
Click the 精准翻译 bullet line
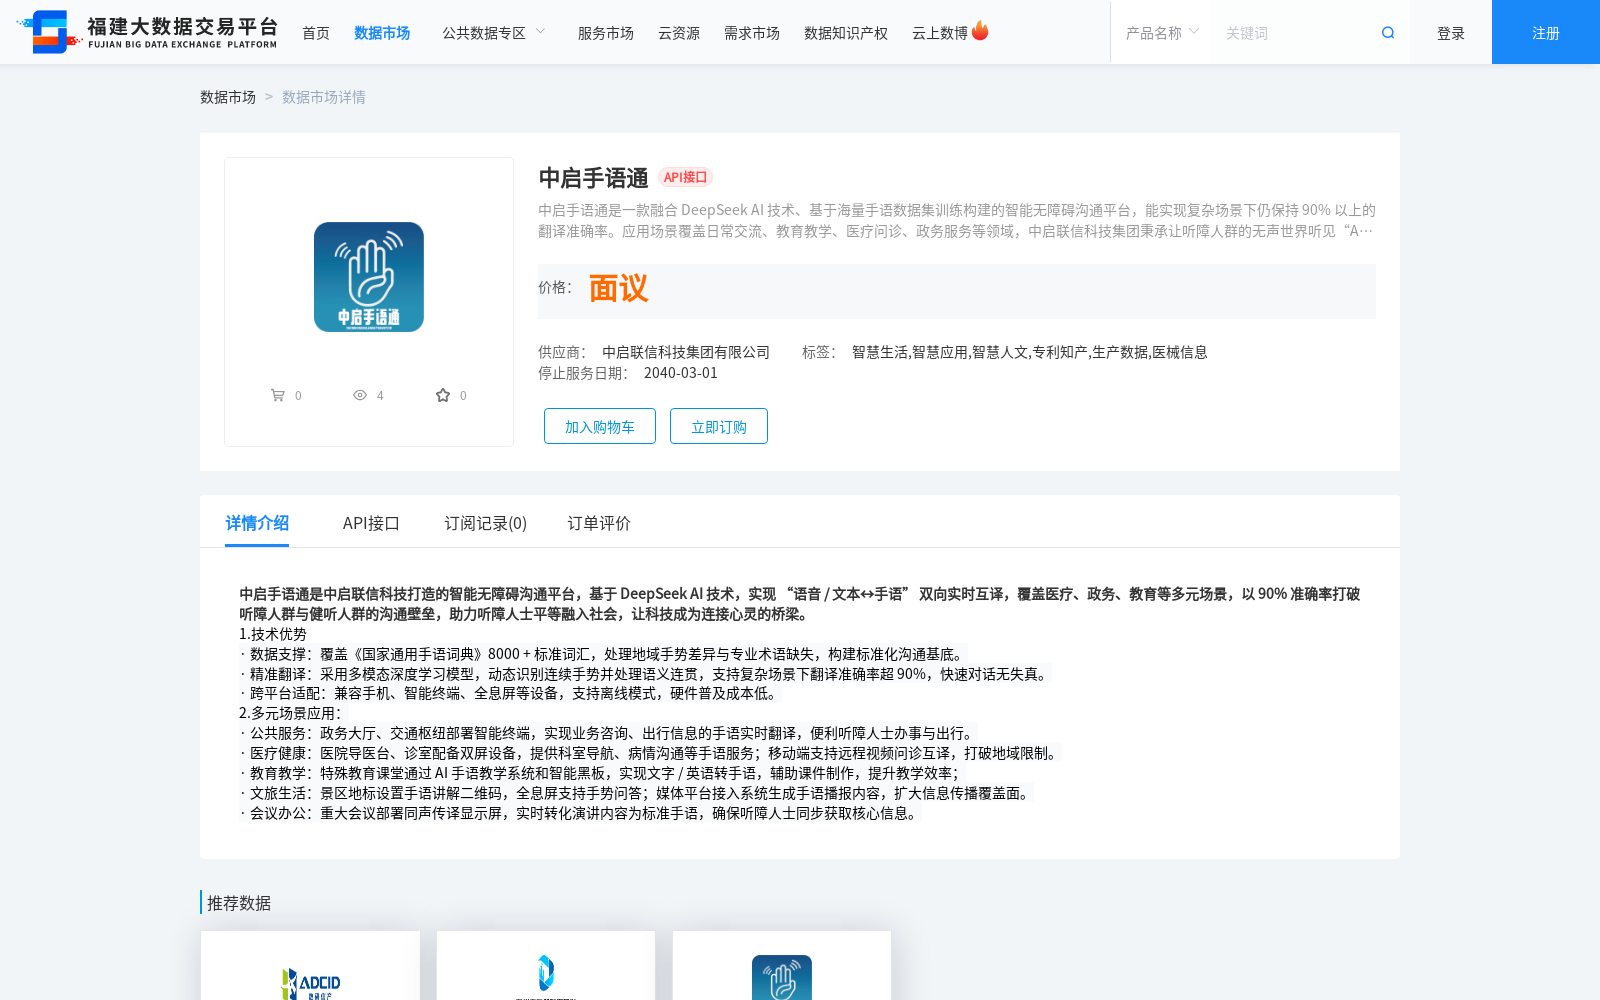coord(645,674)
